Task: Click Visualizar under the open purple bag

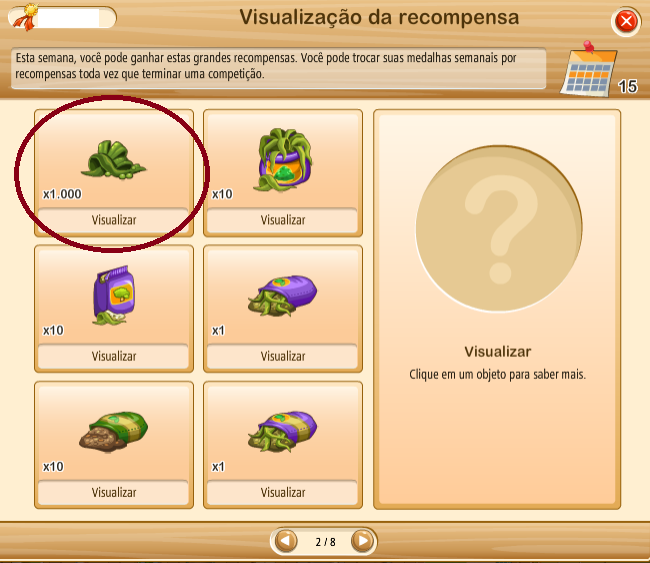Action: pyautogui.click(x=283, y=356)
